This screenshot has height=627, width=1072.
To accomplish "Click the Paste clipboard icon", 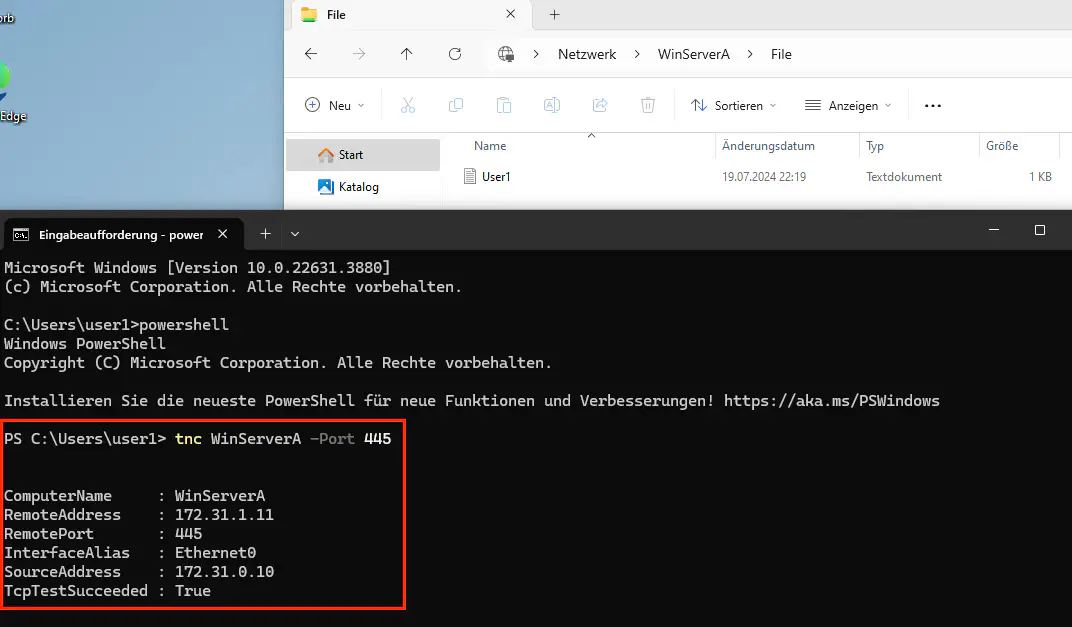I will pyautogui.click(x=504, y=105).
